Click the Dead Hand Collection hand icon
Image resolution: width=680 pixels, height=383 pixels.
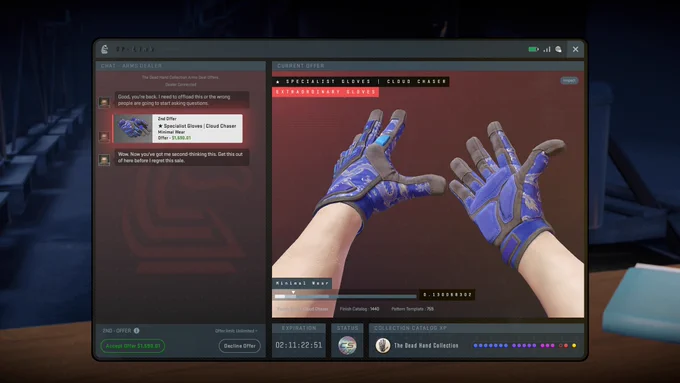click(x=382, y=346)
